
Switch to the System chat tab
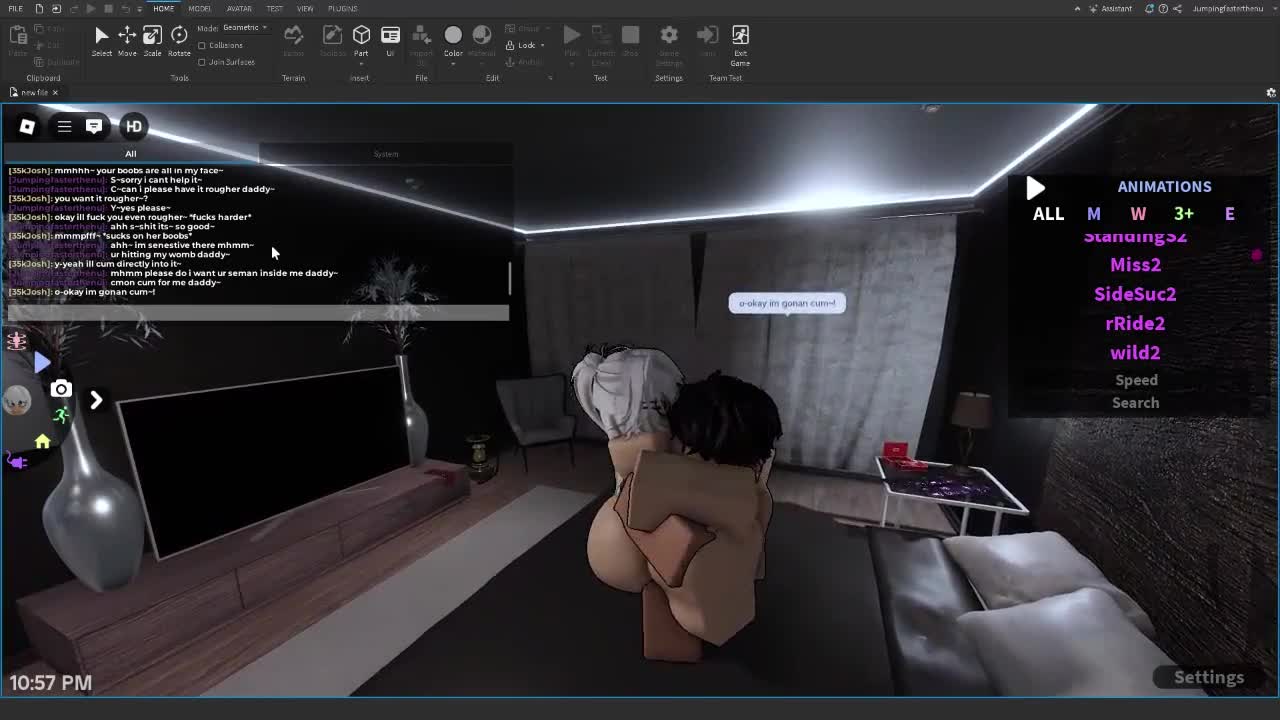(x=386, y=154)
